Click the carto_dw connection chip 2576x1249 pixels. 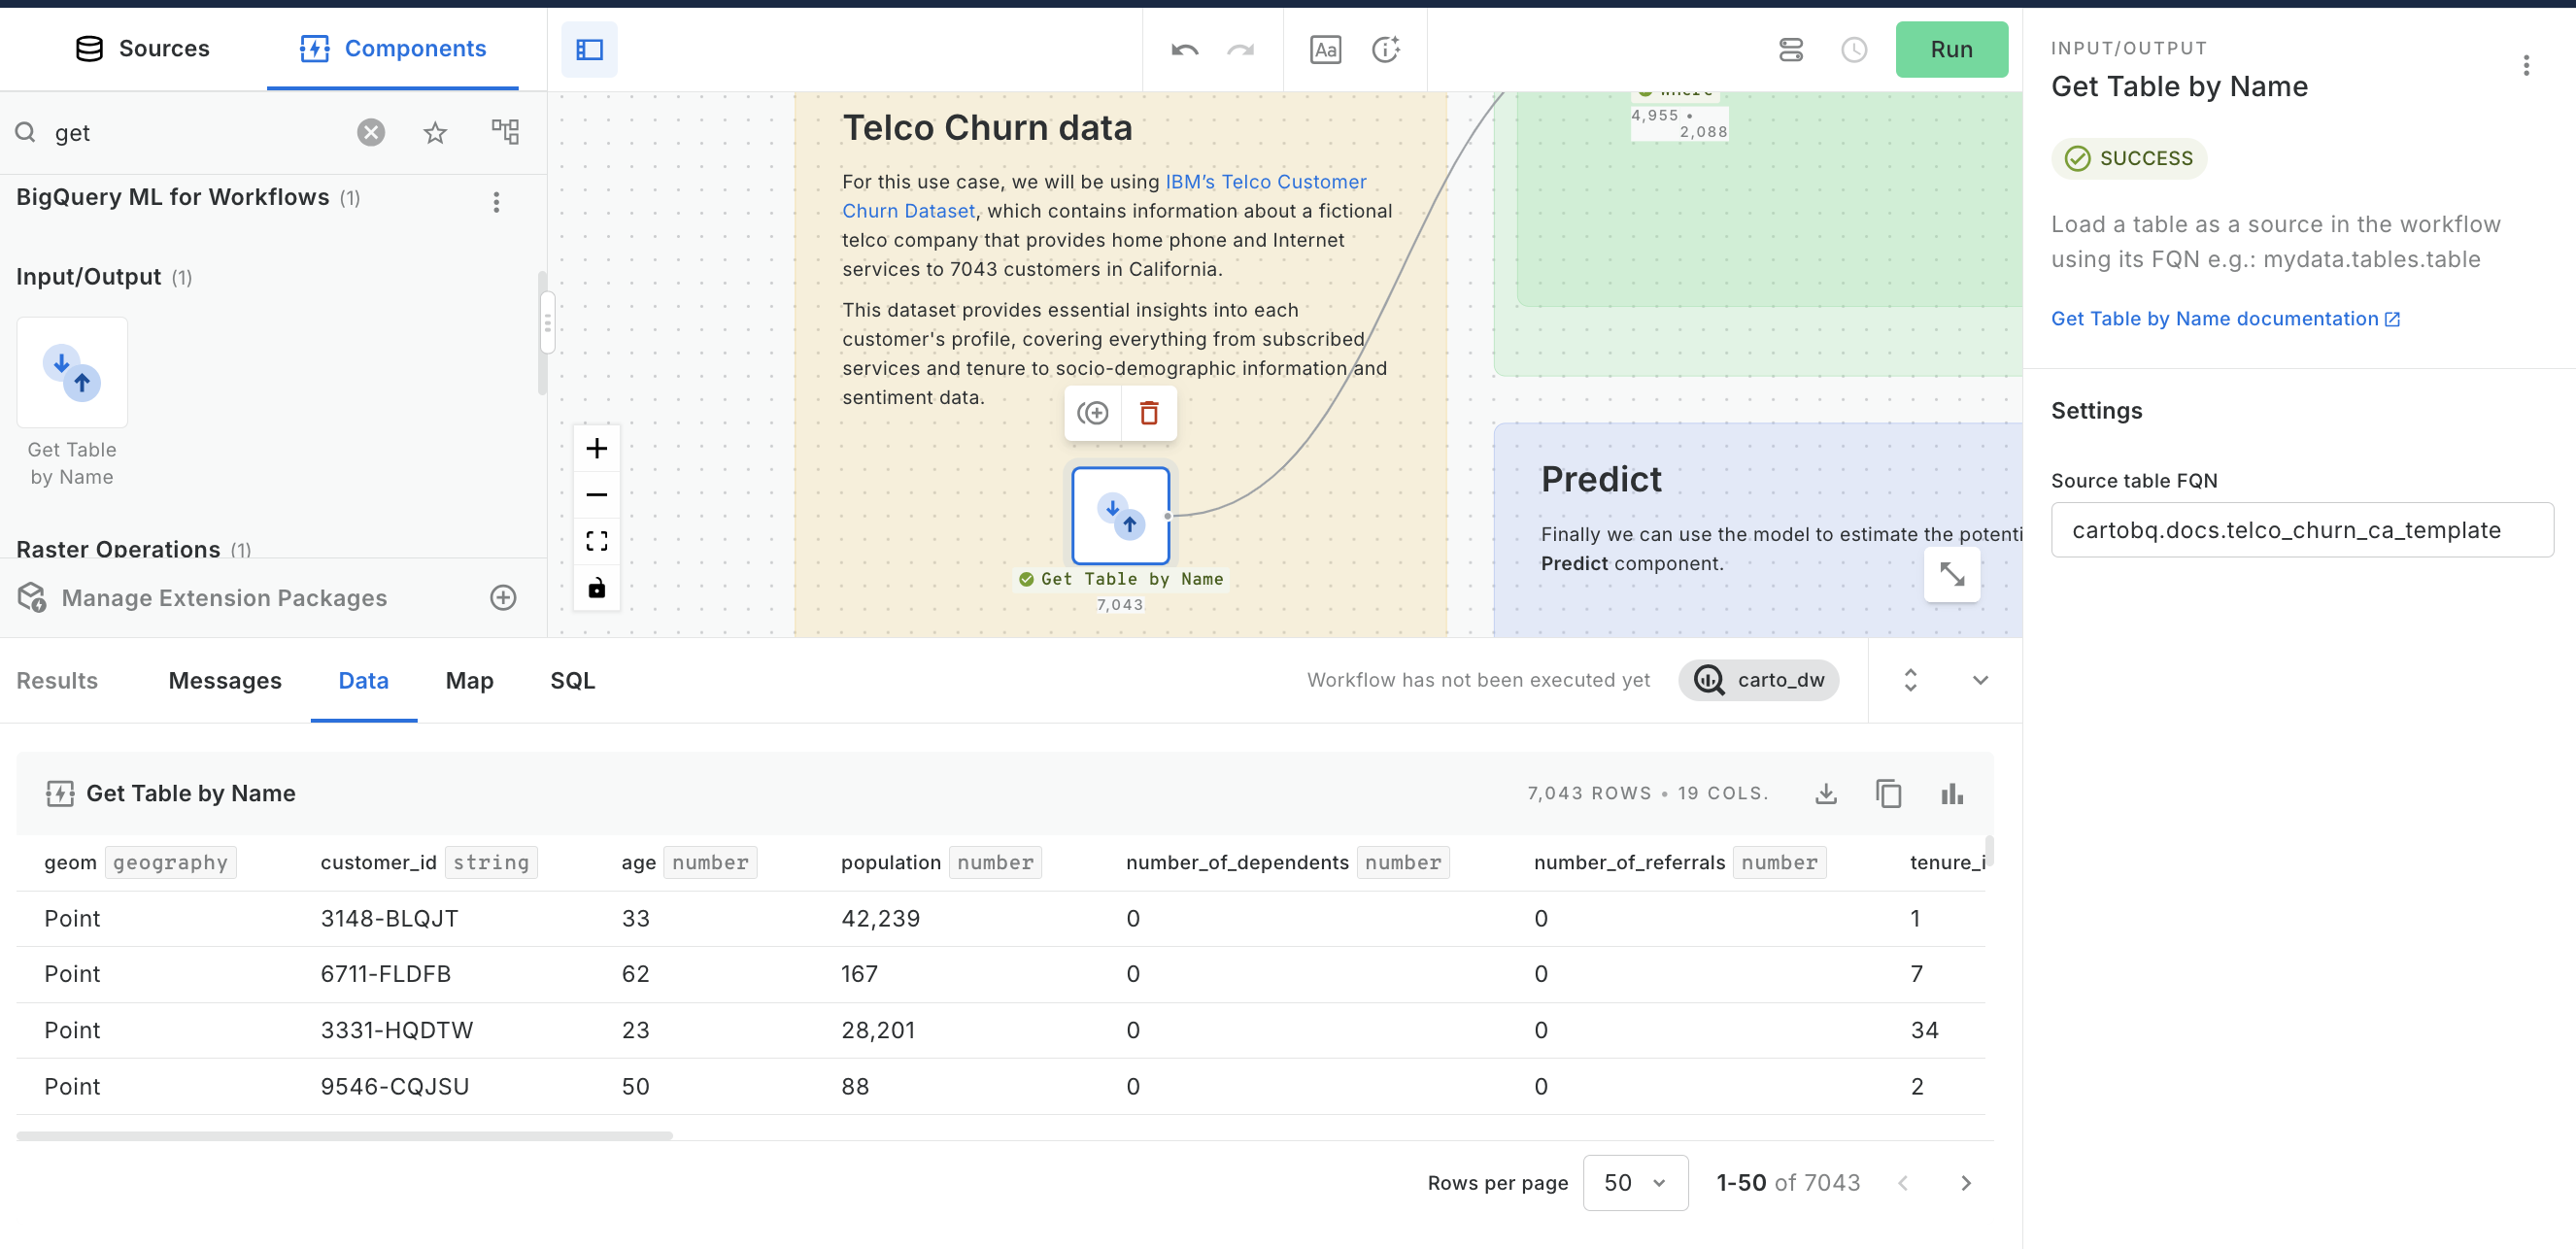click(x=1759, y=680)
